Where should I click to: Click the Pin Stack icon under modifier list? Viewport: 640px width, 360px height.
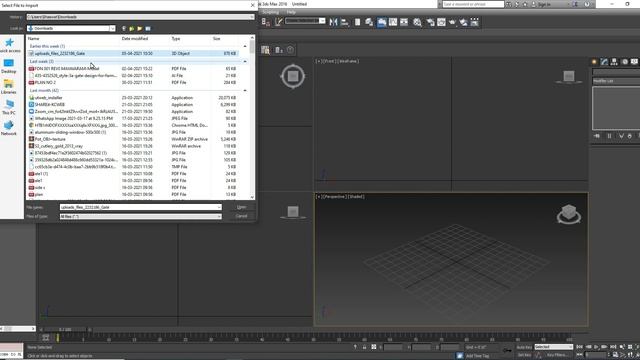(x=597, y=136)
